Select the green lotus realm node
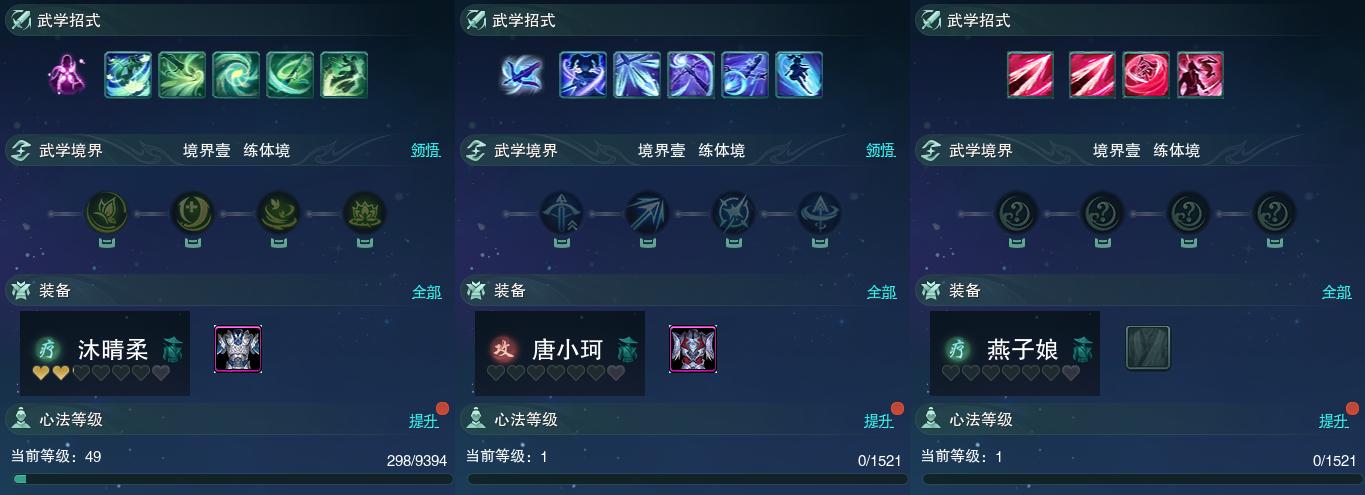This screenshot has width=1365, height=495. point(364,213)
